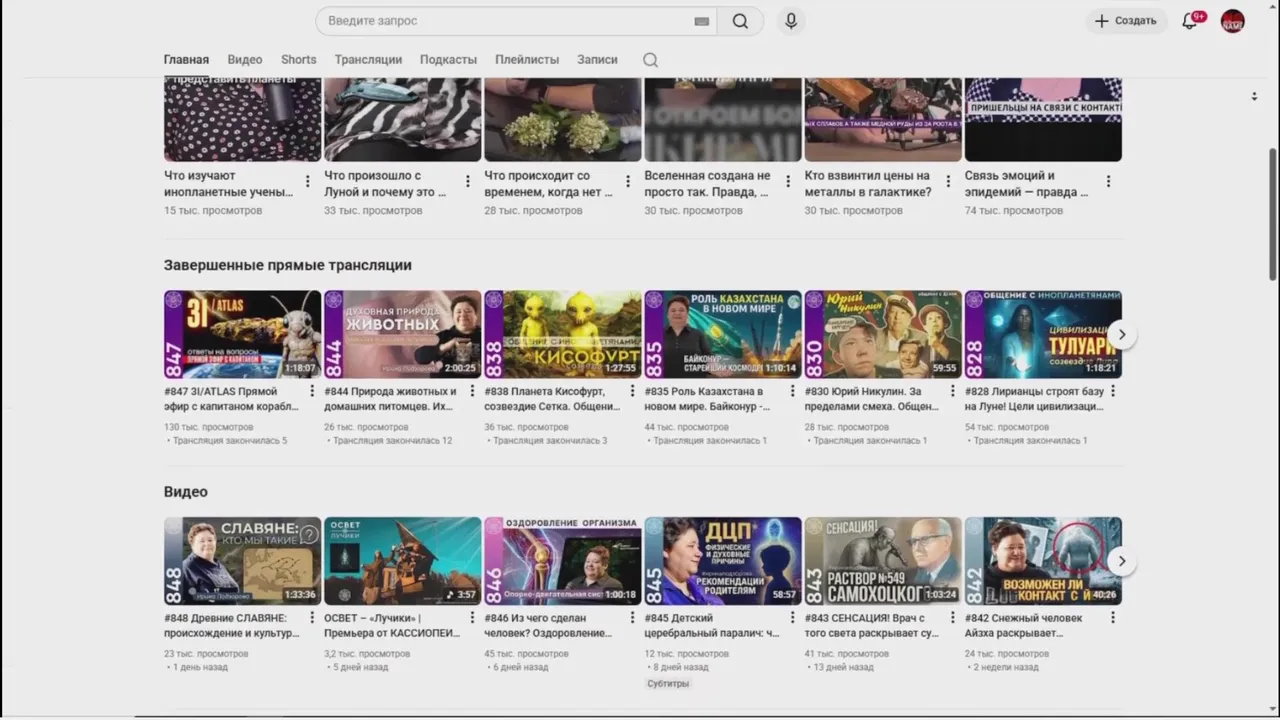Open the Видео section heading
The height and width of the screenshot is (720, 1280).
click(x=186, y=492)
